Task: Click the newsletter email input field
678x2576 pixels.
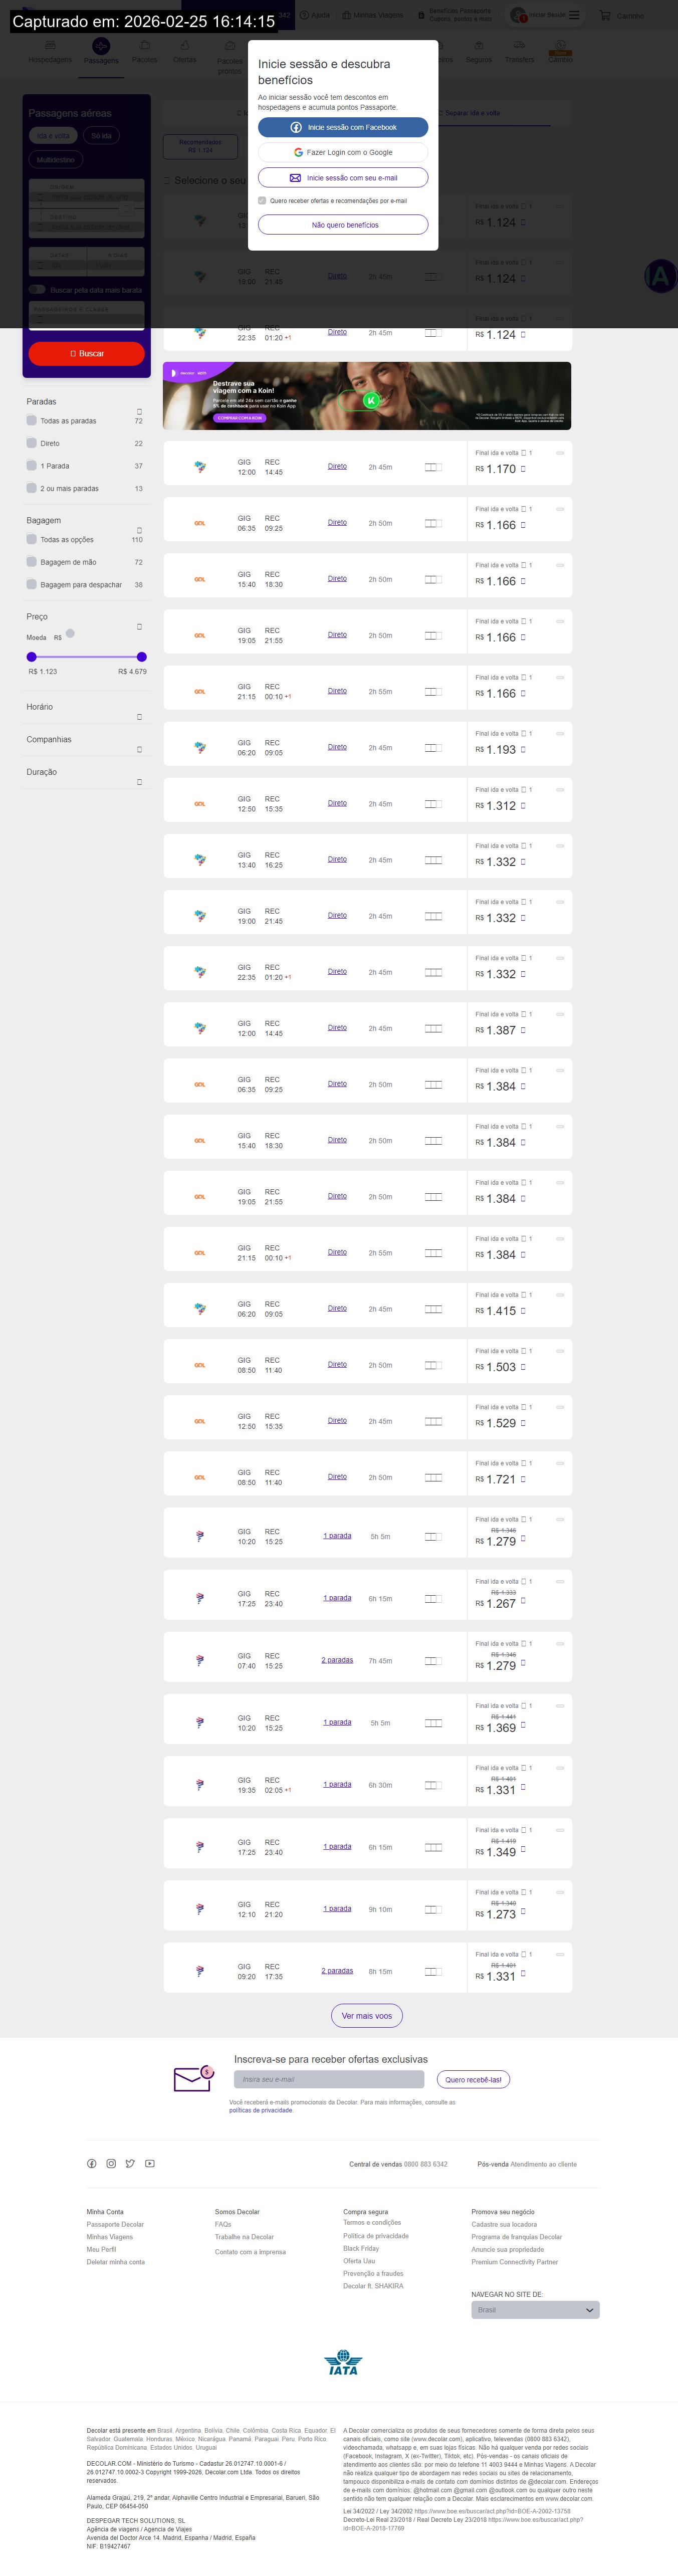Action: (329, 2079)
